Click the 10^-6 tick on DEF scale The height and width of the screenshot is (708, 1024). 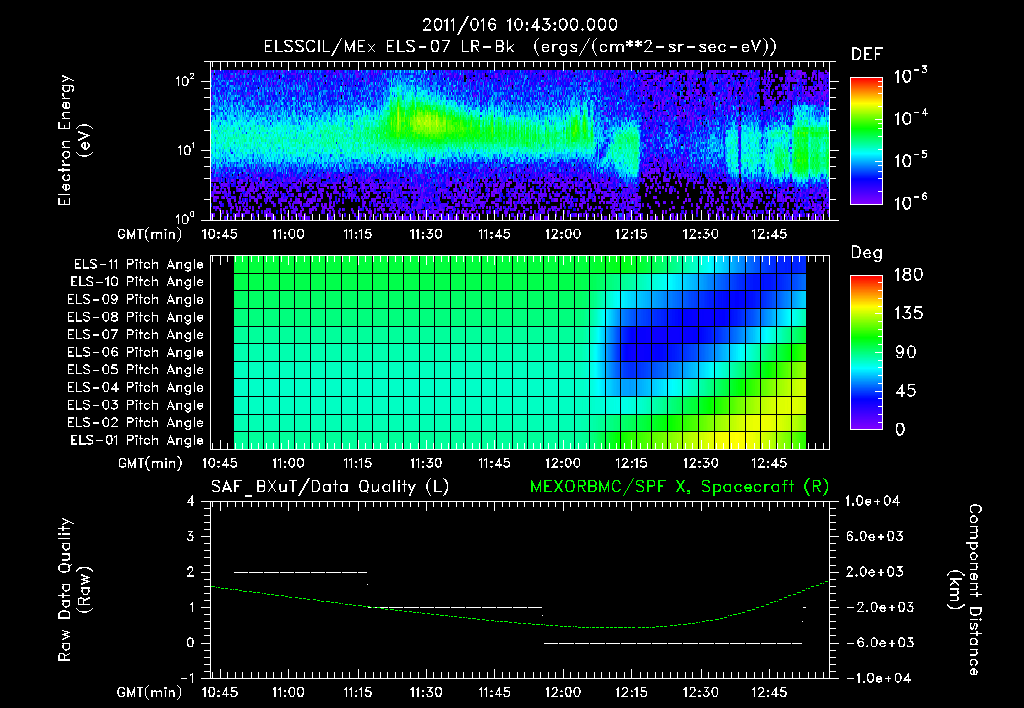click(911, 202)
